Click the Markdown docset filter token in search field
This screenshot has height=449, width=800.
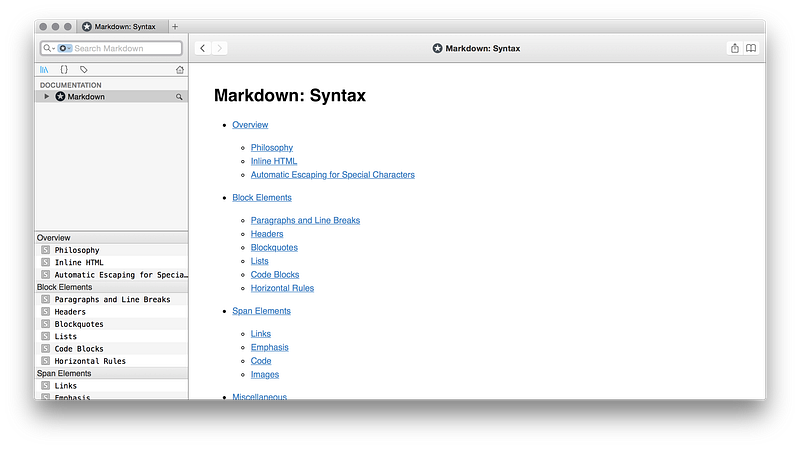coord(64,48)
